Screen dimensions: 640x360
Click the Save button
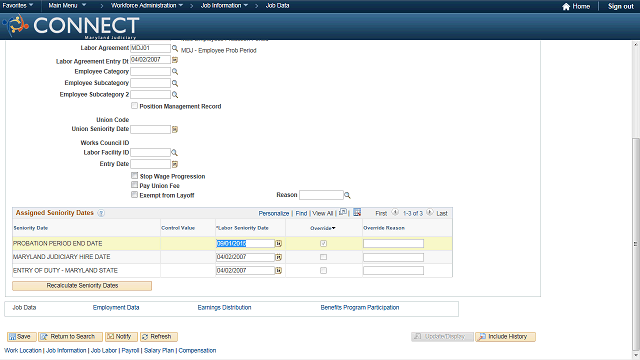[x=21, y=337]
